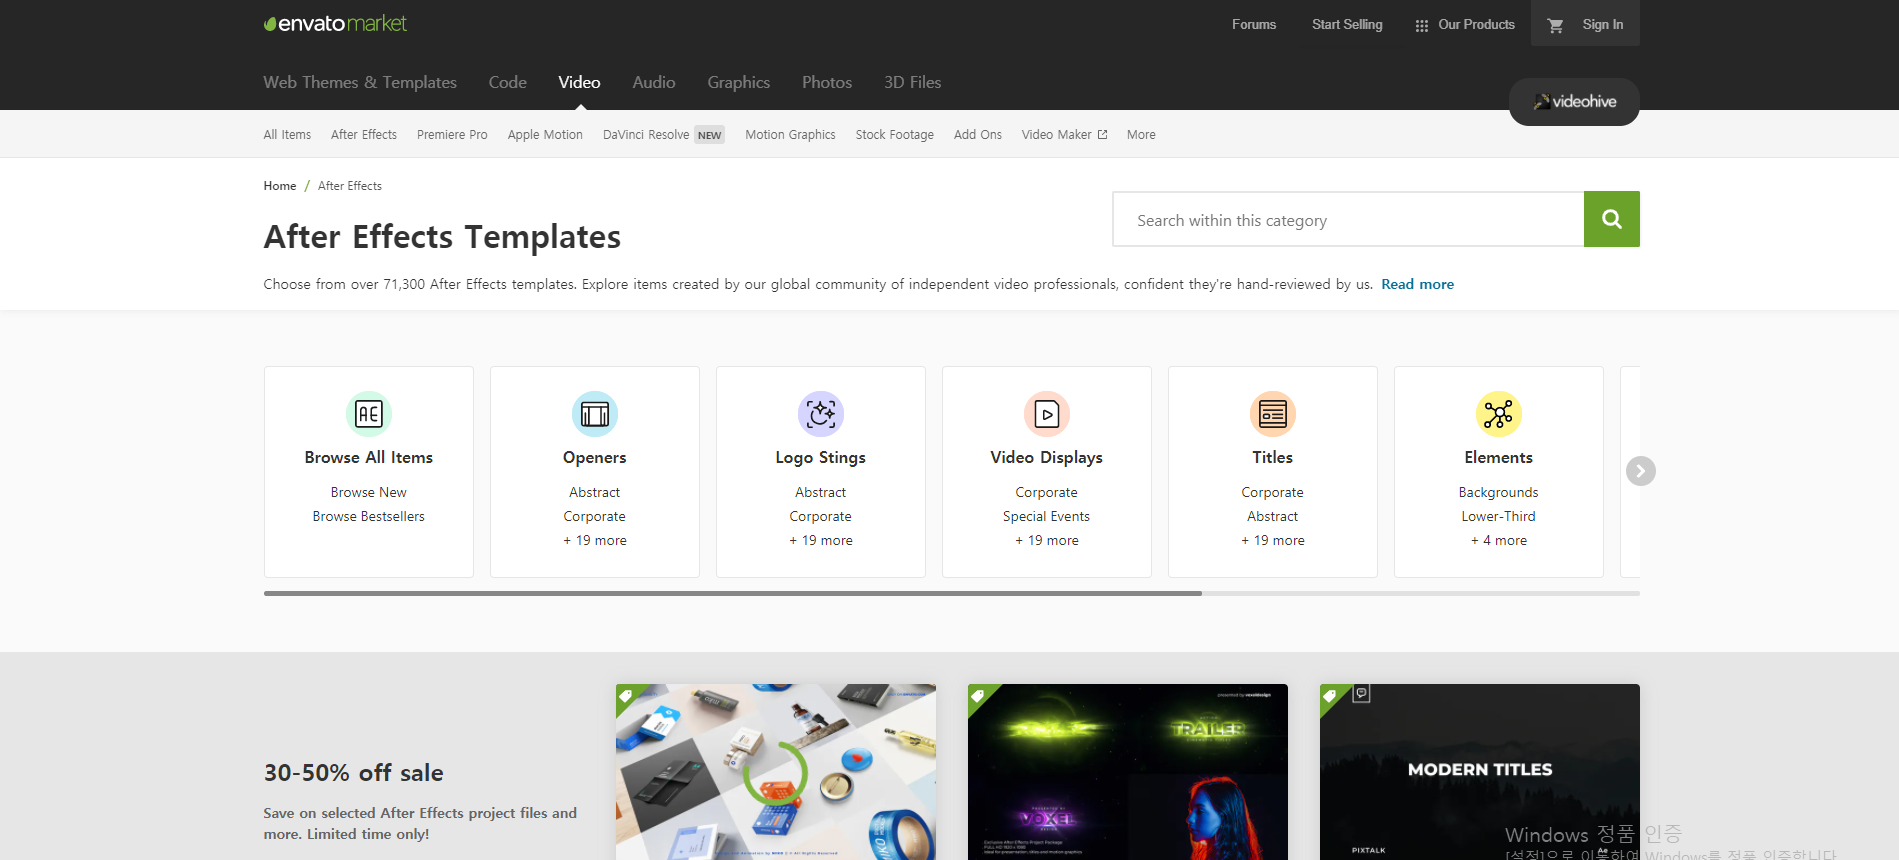1899x860 pixels.
Task: Click the Titles category icon
Action: 1273,414
